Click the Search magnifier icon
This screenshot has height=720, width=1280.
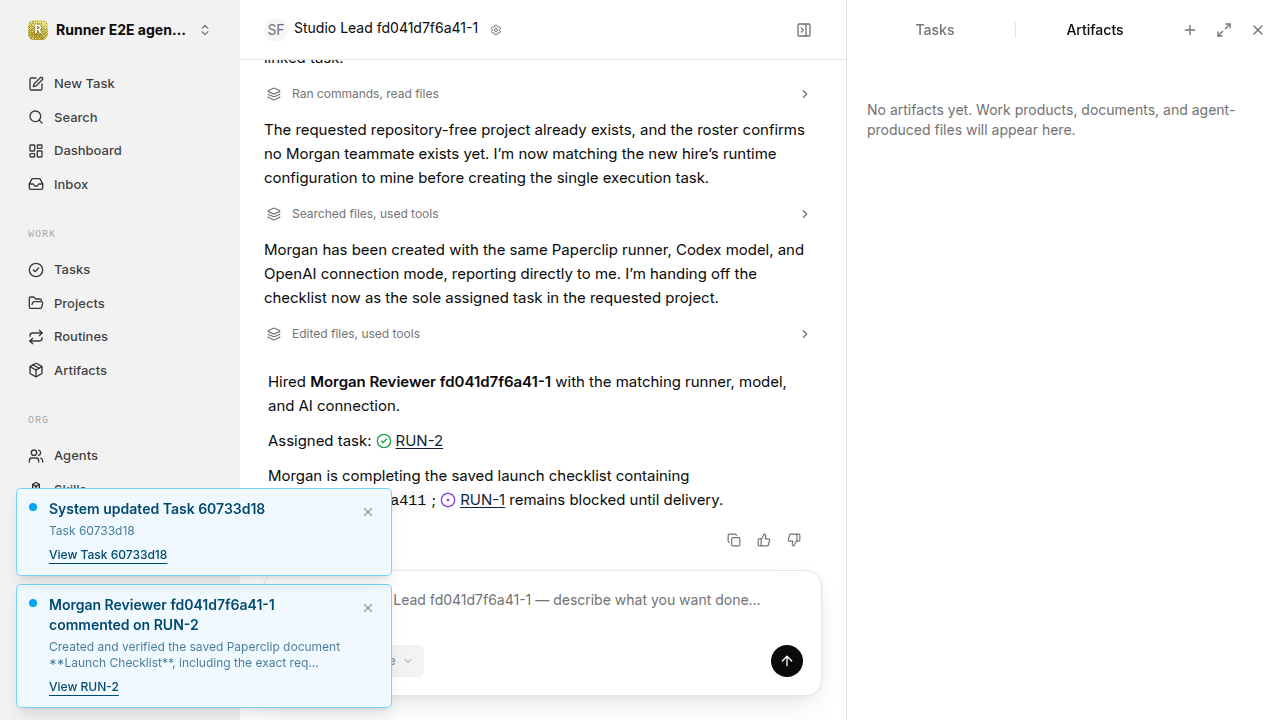(x=36, y=117)
